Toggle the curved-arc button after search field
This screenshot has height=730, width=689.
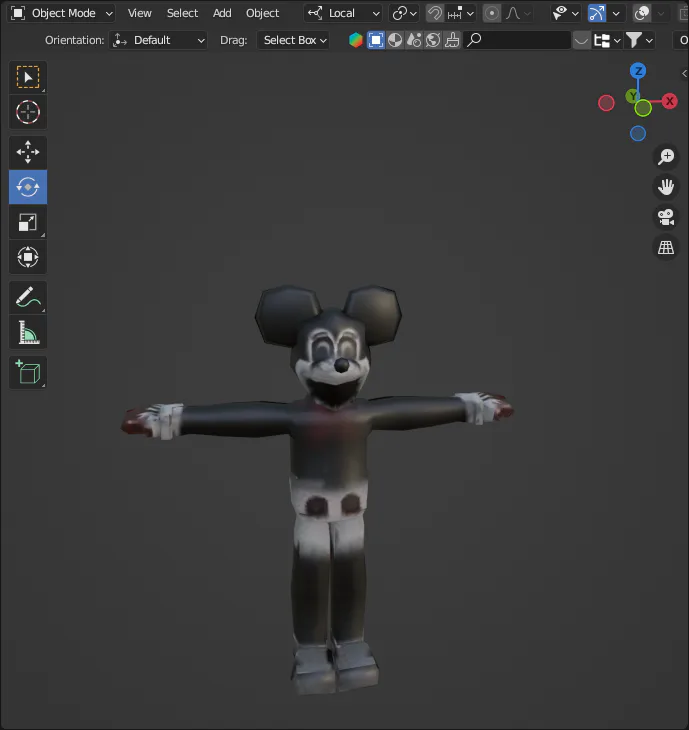point(581,41)
